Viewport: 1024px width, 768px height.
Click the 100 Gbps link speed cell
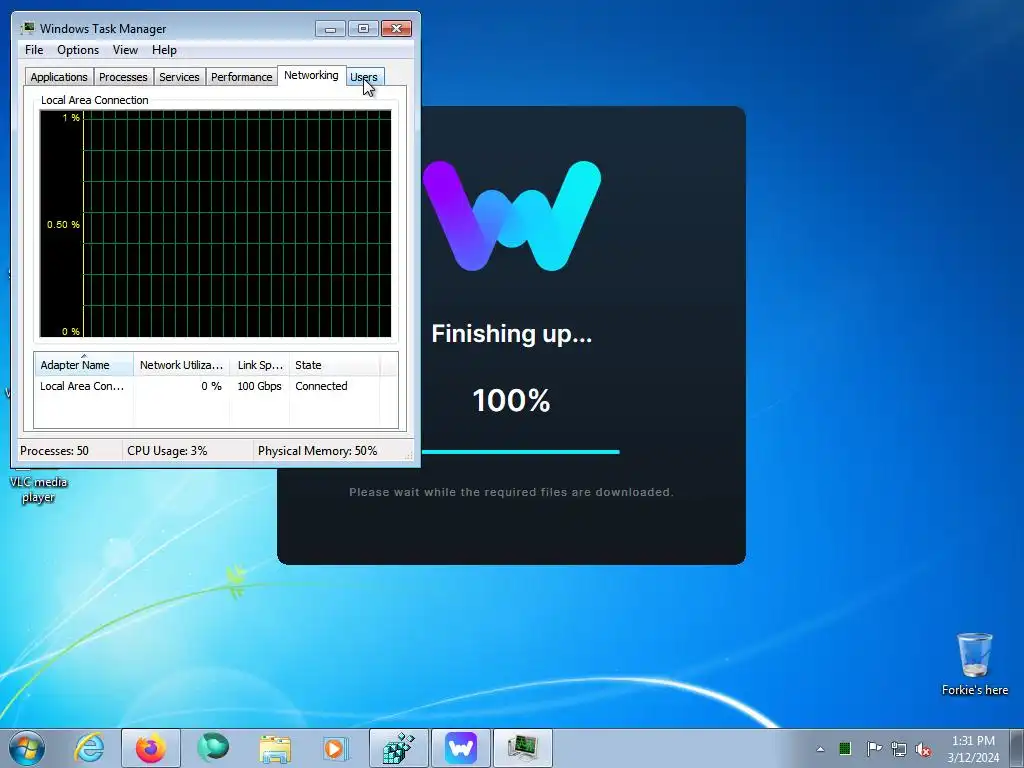tap(259, 386)
